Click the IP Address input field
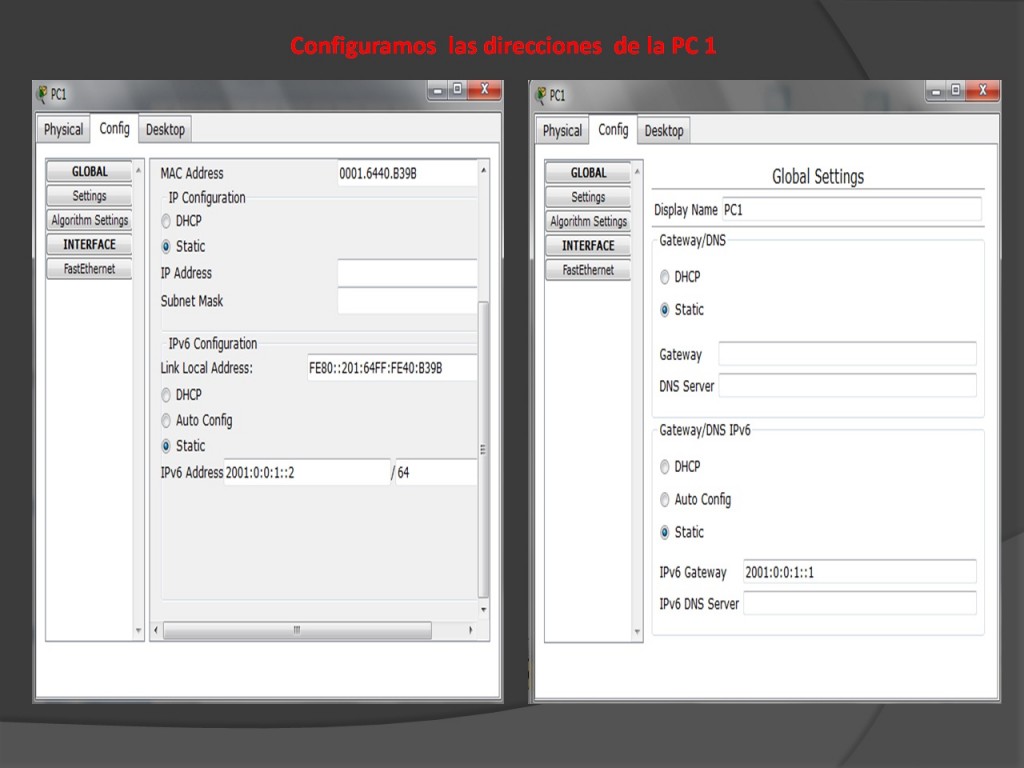The width and height of the screenshot is (1024, 768). coord(407,273)
